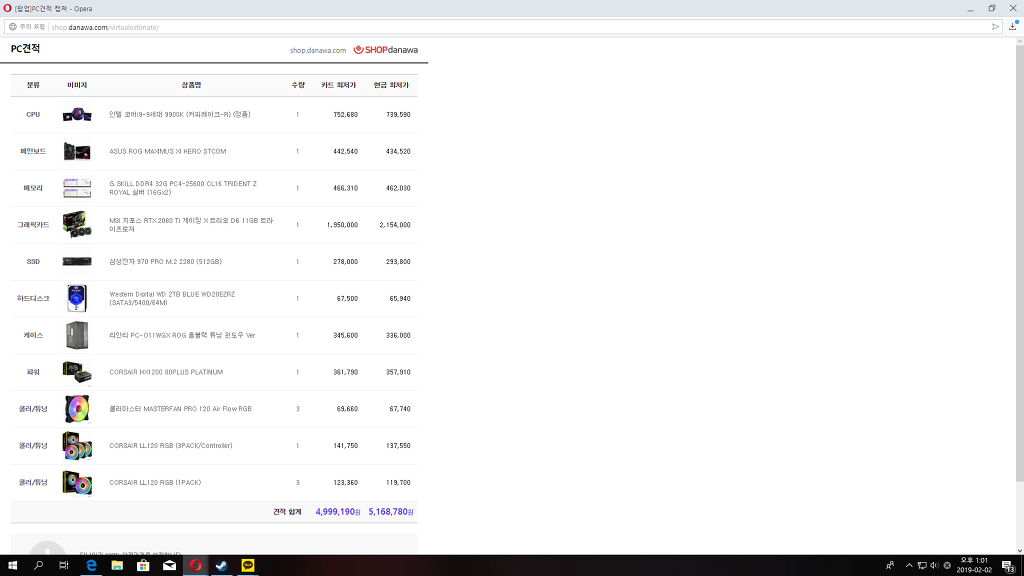The width and height of the screenshot is (1024, 576).
Task: Open Microsoft Store from taskbar
Action: [143, 566]
